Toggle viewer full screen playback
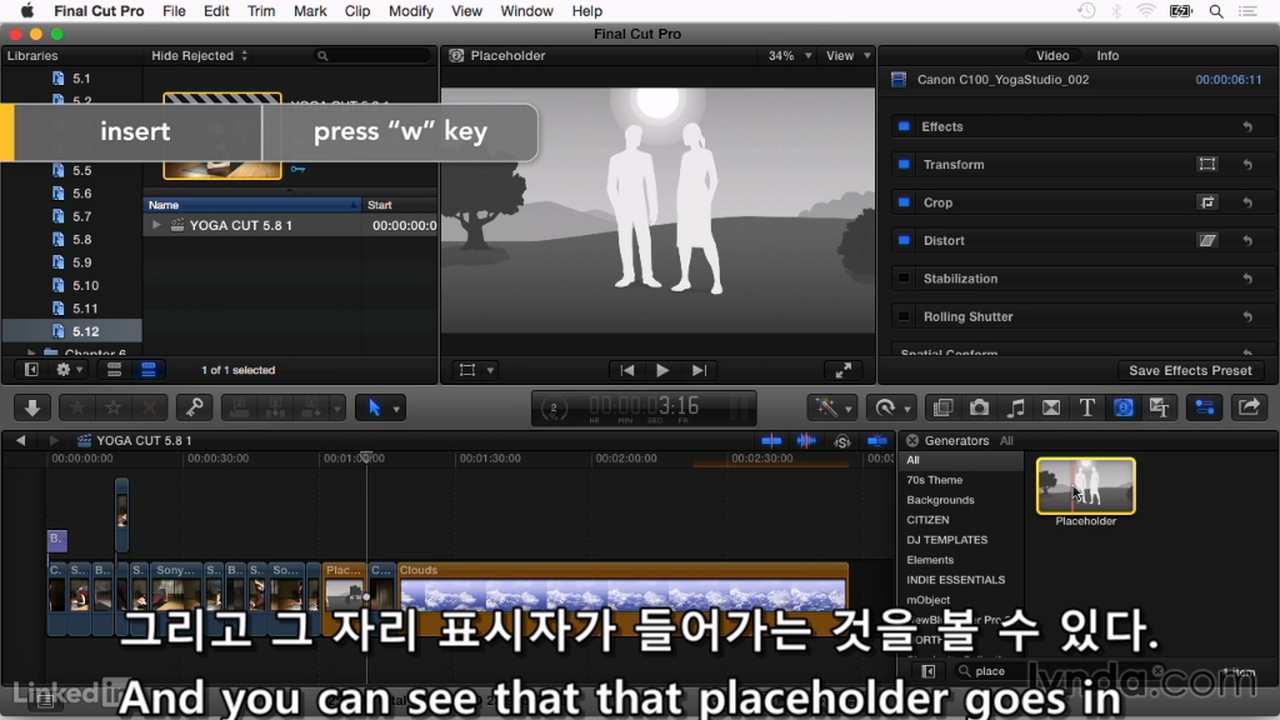Viewport: 1280px width, 720px height. (843, 370)
